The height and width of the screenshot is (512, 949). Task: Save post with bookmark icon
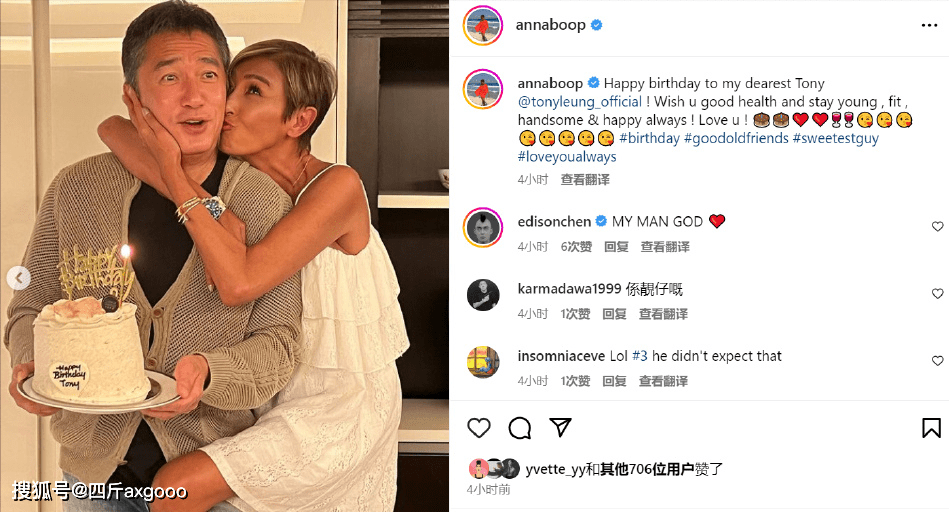point(931,428)
